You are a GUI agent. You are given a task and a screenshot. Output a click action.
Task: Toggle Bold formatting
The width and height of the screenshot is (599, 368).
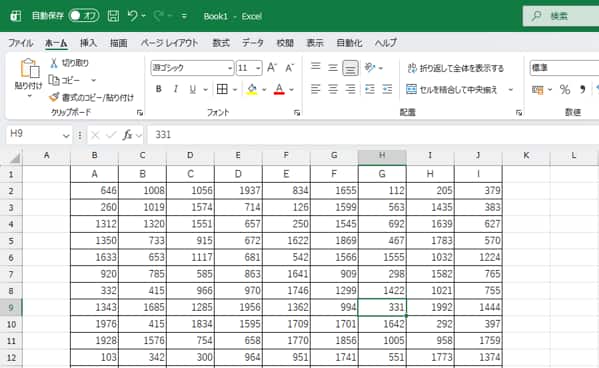pos(159,89)
